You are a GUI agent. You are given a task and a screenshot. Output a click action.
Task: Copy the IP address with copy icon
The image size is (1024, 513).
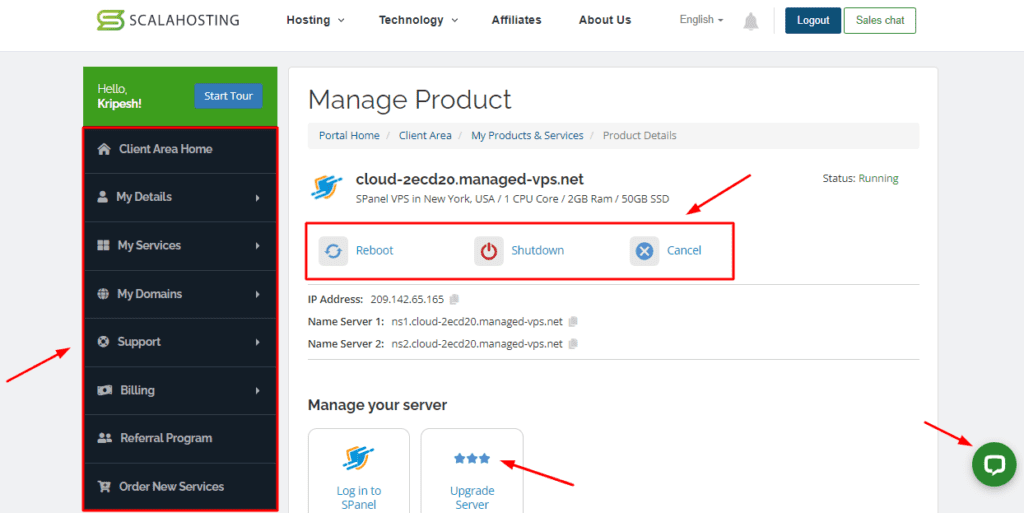pyautogui.click(x=455, y=299)
